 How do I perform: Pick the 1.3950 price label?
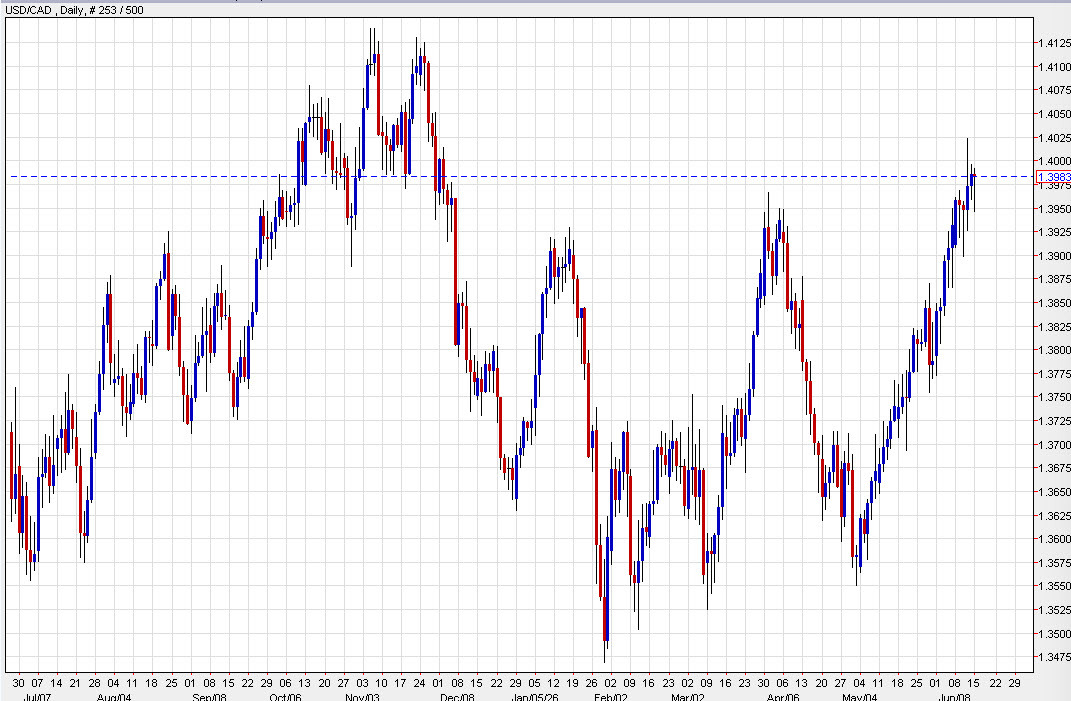1054,209
